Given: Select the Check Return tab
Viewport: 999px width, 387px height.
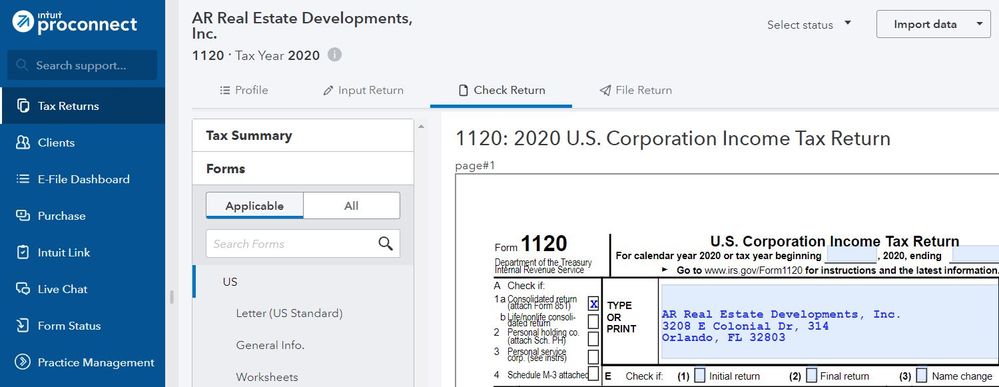Looking at the screenshot, I should pyautogui.click(x=501, y=91).
